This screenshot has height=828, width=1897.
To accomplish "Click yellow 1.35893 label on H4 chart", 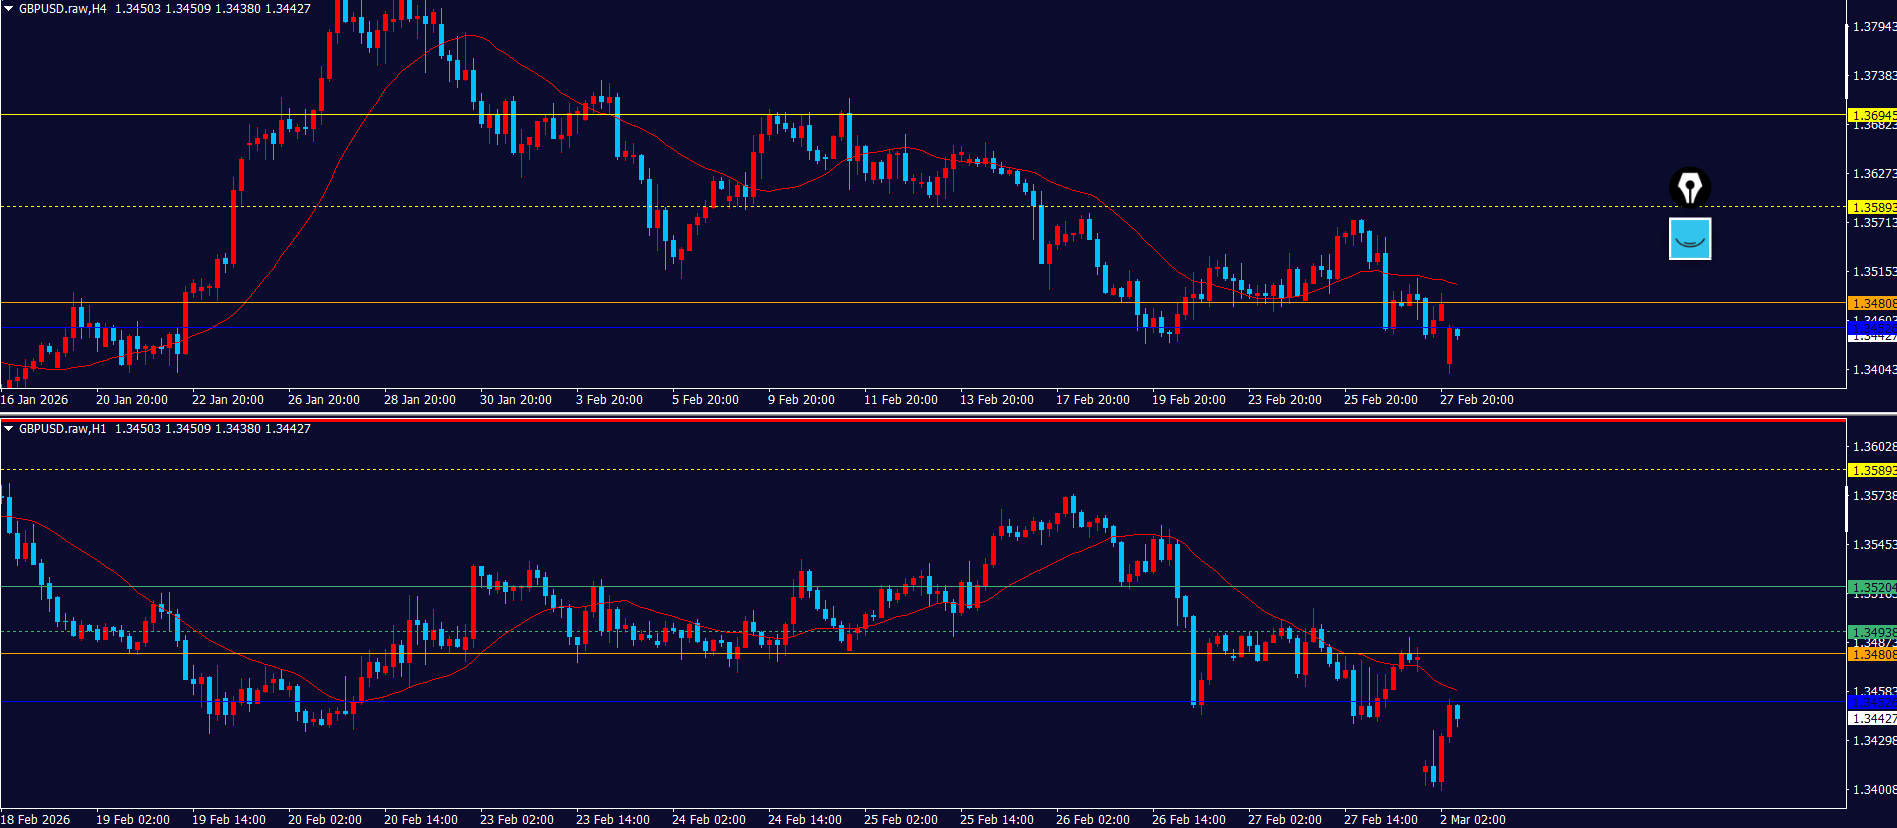I will click(1871, 208).
